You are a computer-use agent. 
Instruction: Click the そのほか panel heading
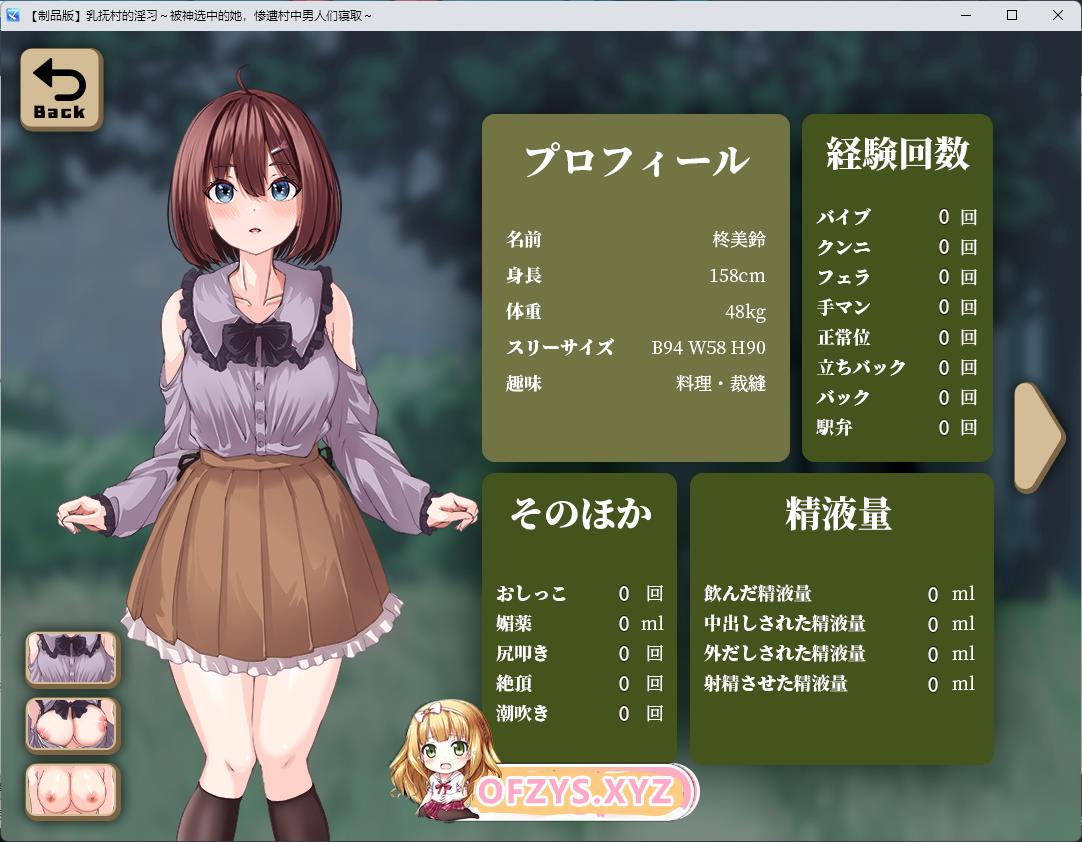[x=580, y=513]
